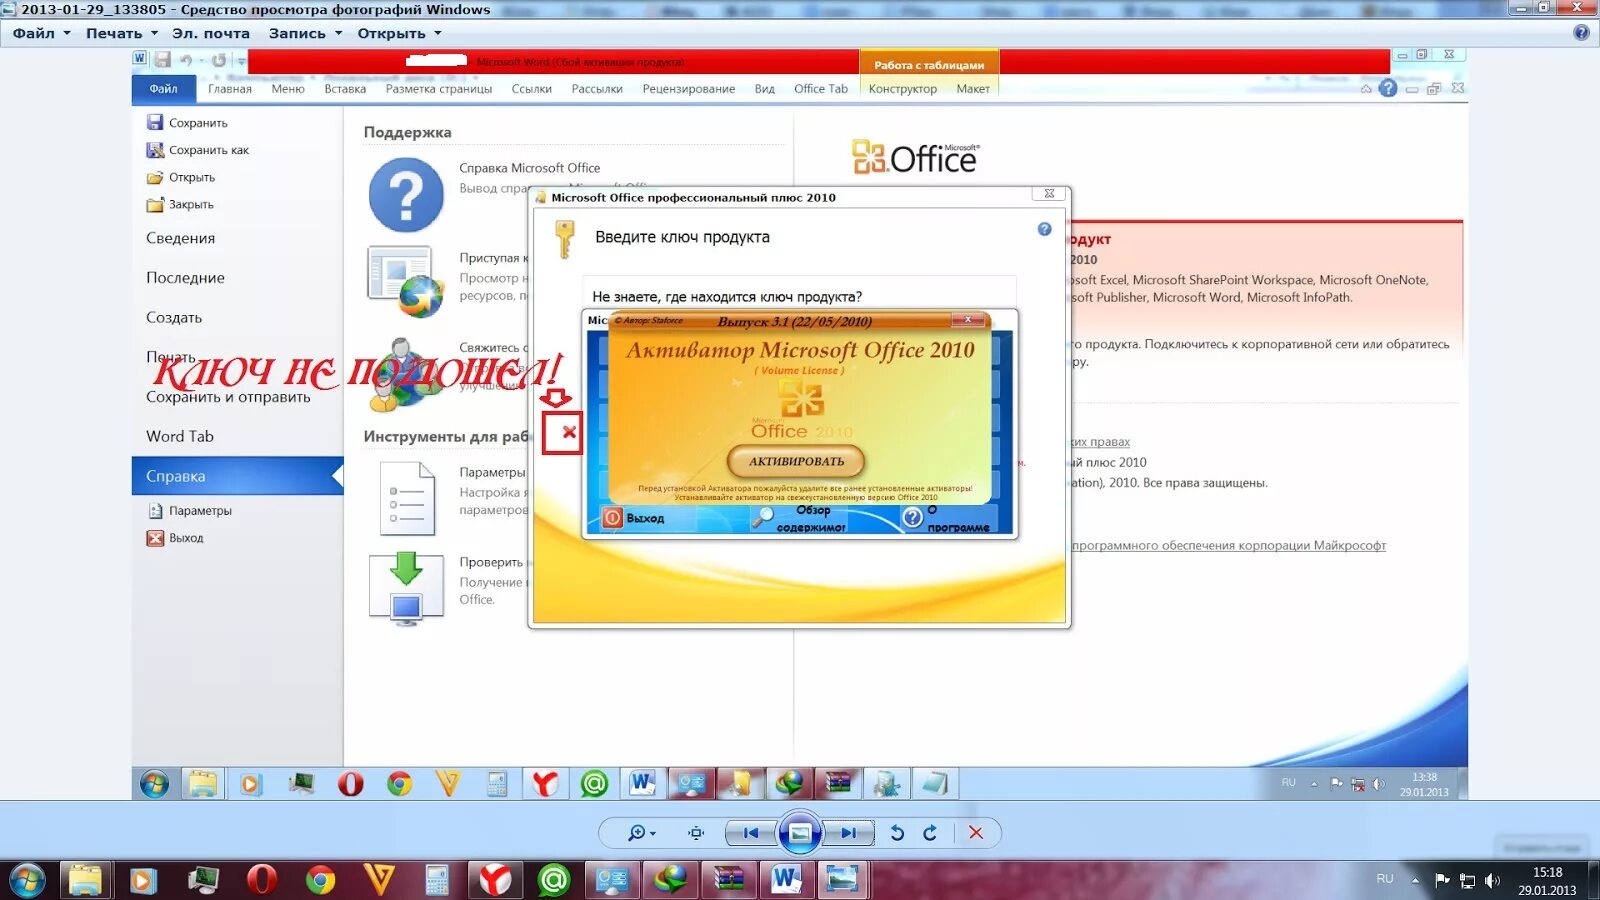This screenshot has width=1600, height=900.
Task: Click Обзор содержимого in the activator
Action: (800, 518)
